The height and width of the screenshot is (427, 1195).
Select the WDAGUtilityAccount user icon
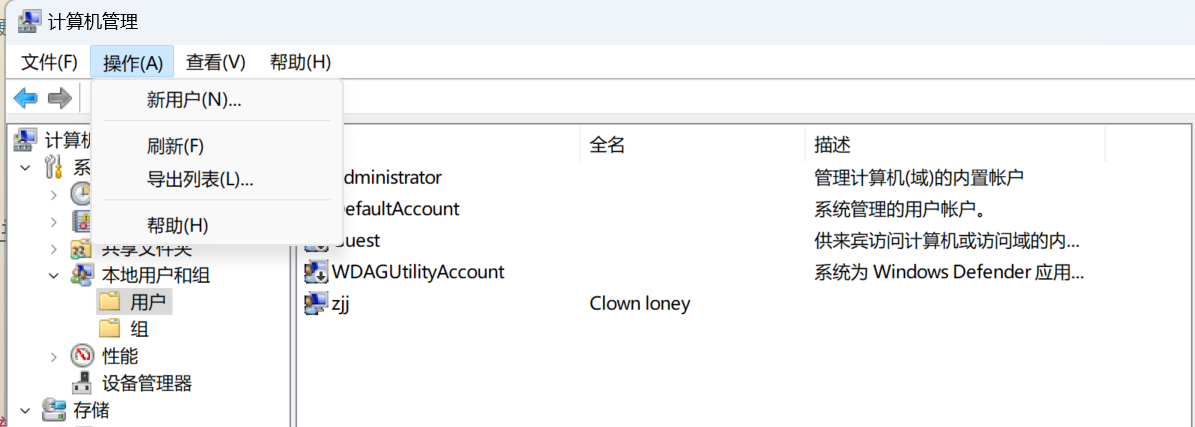pyautogui.click(x=316, y=271)
